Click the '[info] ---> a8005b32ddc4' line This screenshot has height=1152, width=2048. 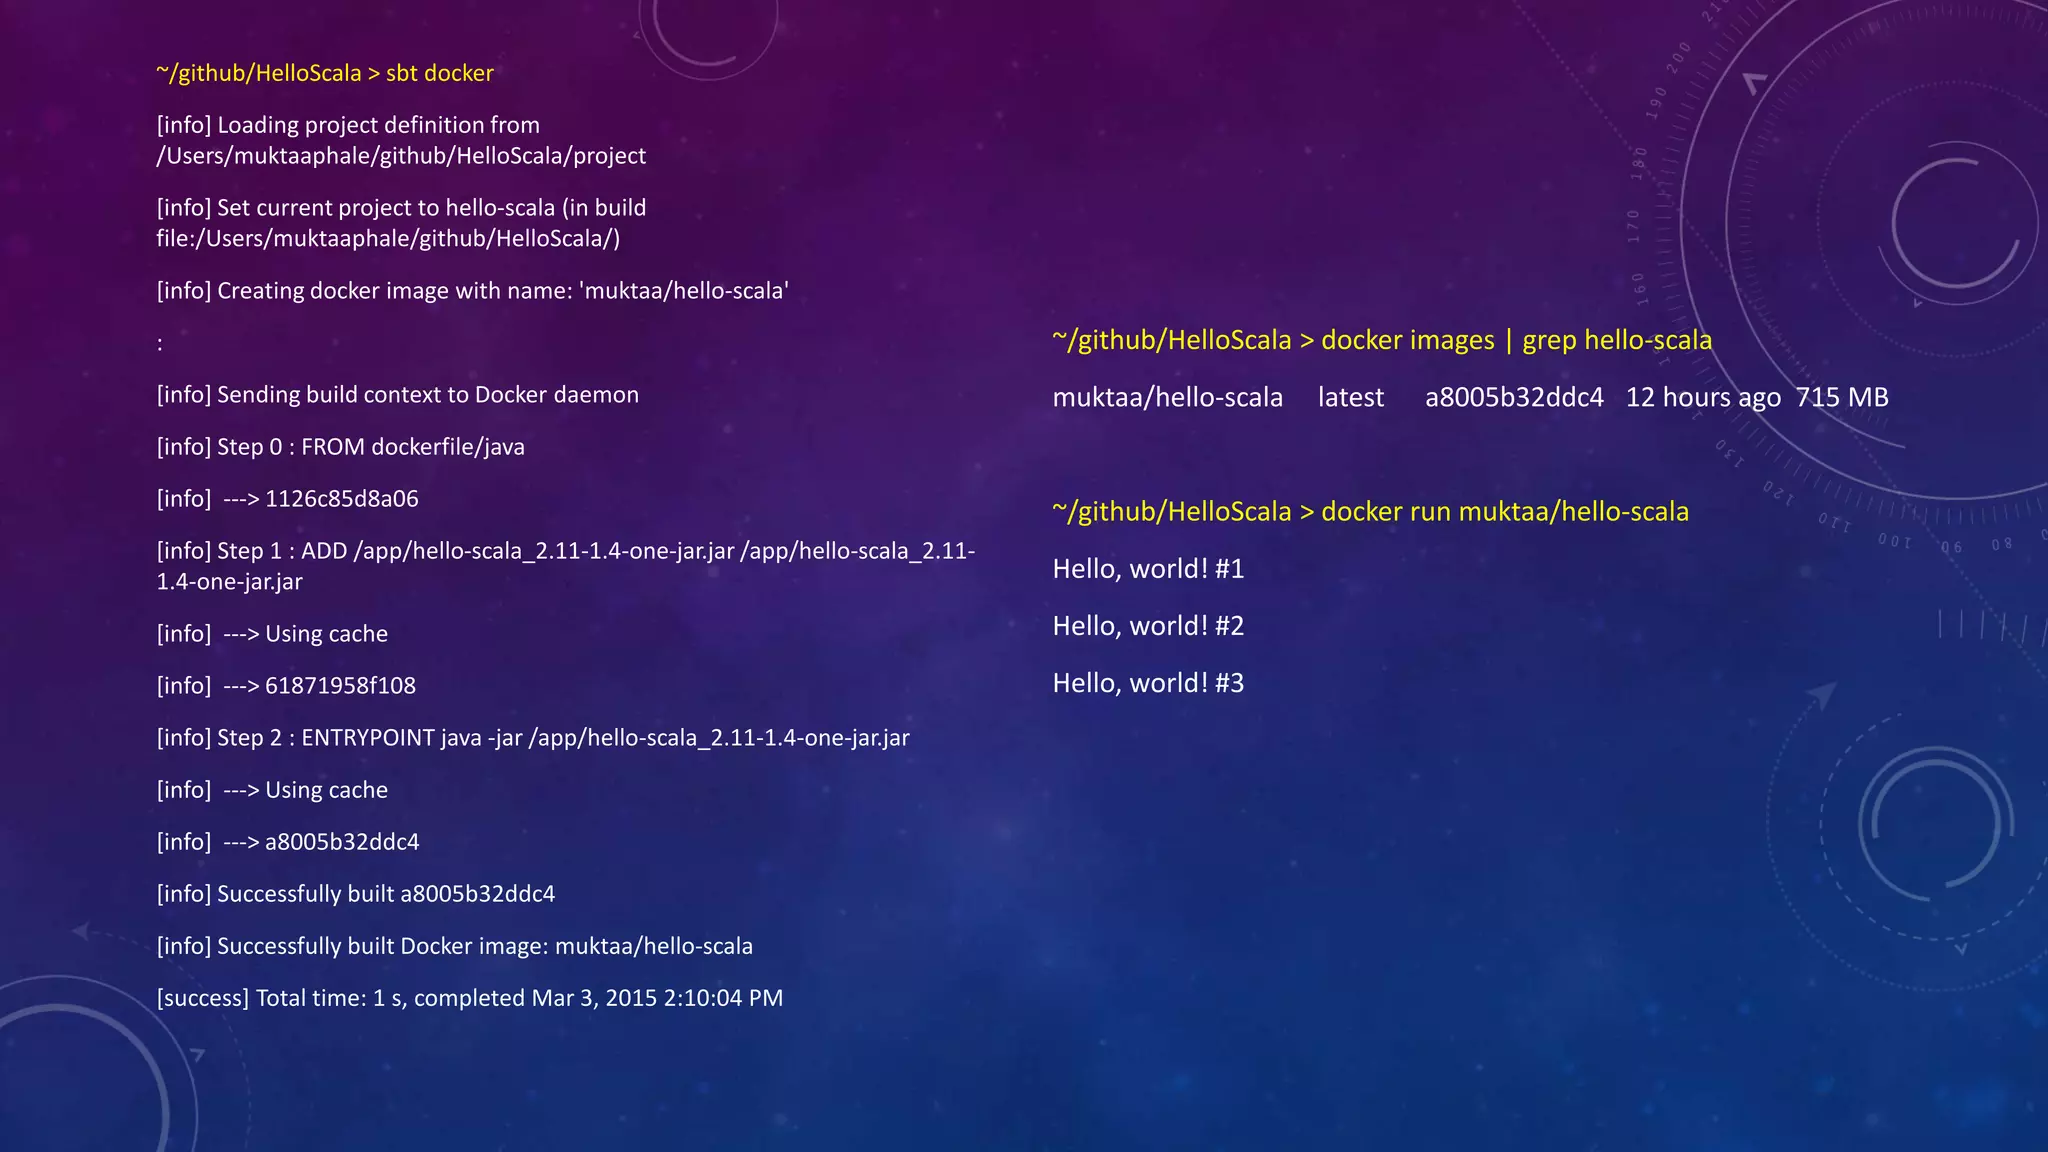288,842
